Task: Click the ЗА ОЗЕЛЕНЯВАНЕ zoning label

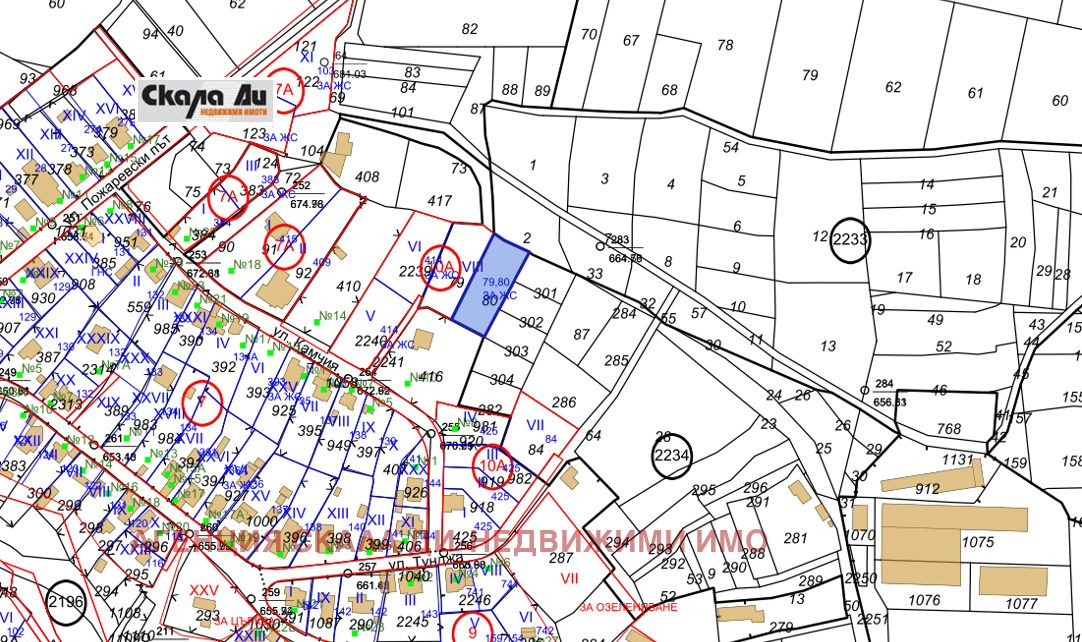Action: tap(628, 607)
